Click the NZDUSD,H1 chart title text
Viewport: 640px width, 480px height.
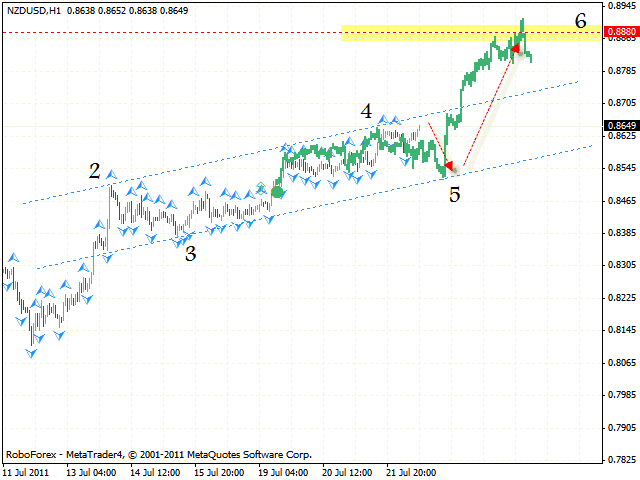point(32,7)
